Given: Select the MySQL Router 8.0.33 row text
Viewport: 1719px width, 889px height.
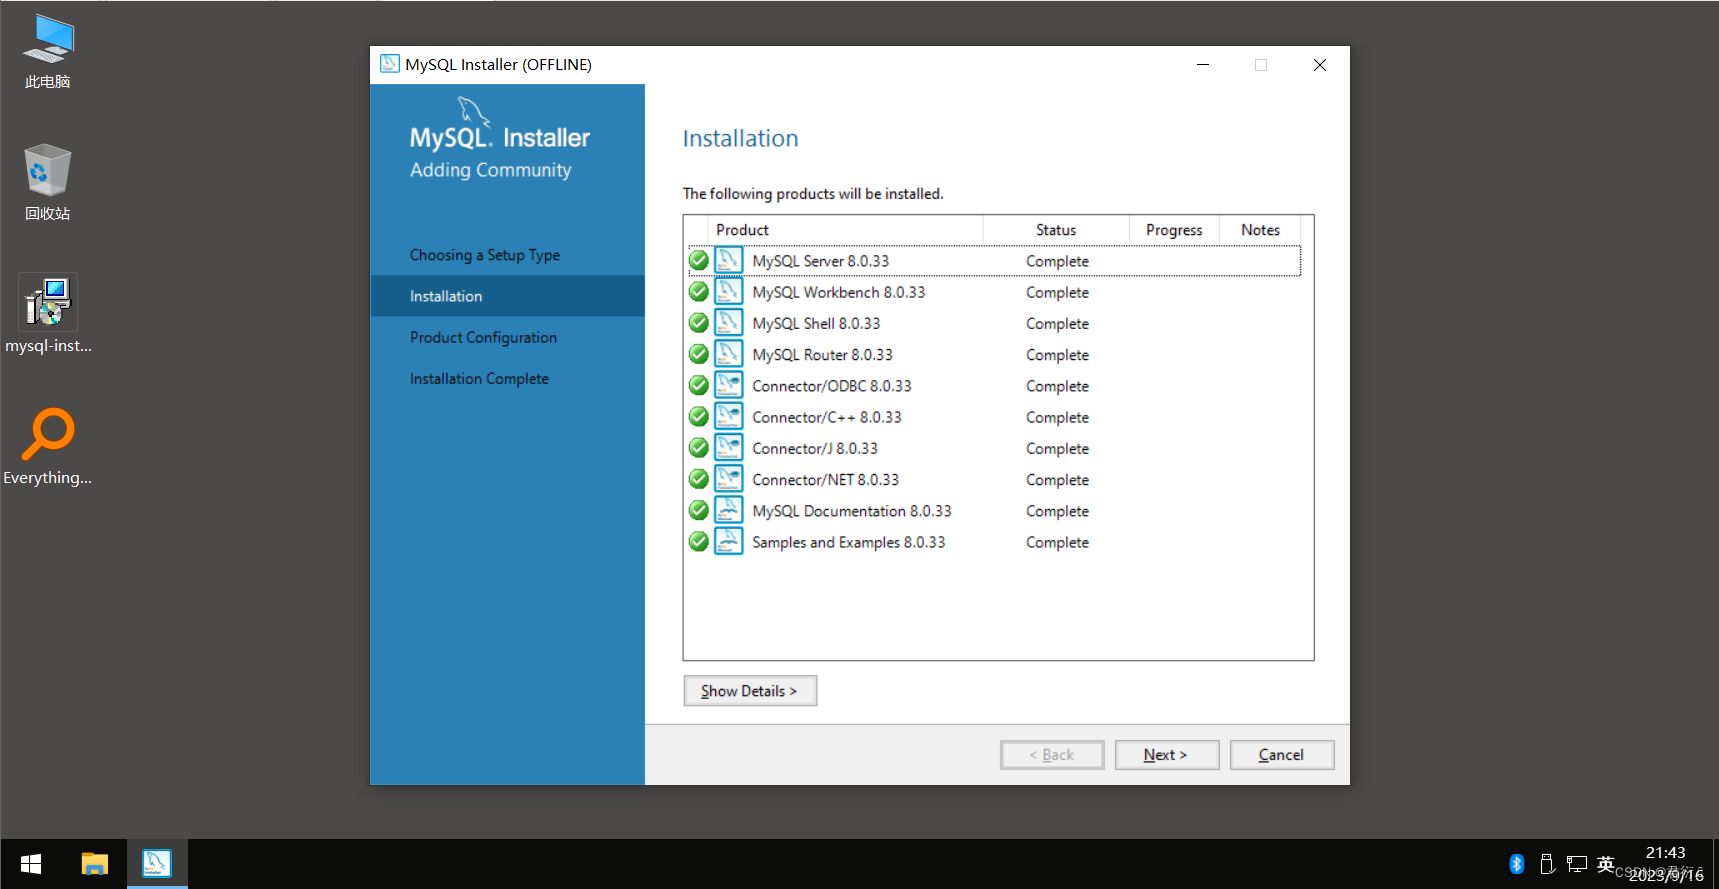Looking at the screenshot, I should (823, 354).
